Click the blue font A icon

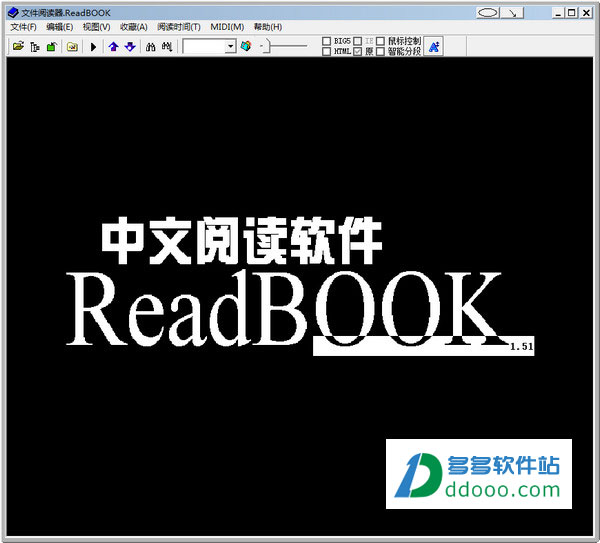coord(434,47)
